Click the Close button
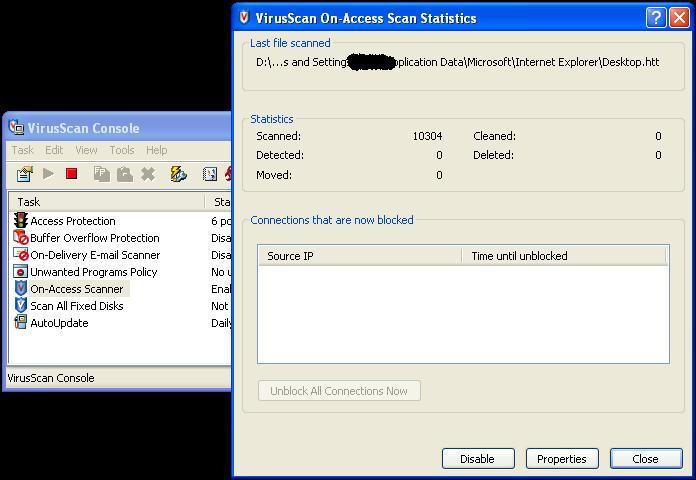 (646, 459)
